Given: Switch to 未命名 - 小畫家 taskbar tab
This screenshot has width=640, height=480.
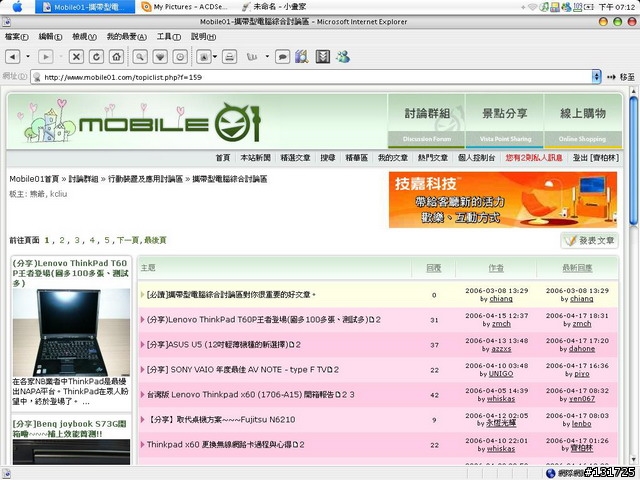Looking at the screenshot, I should point(274,7).
